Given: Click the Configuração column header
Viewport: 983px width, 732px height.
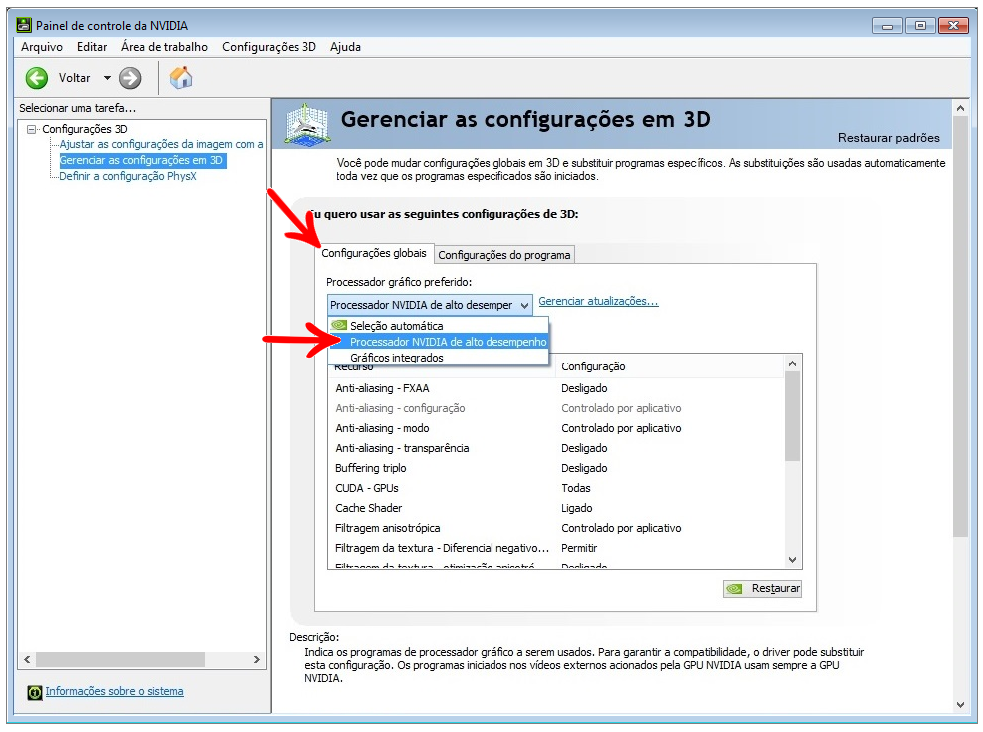Looking at the screenshot, I should (670, 367).
